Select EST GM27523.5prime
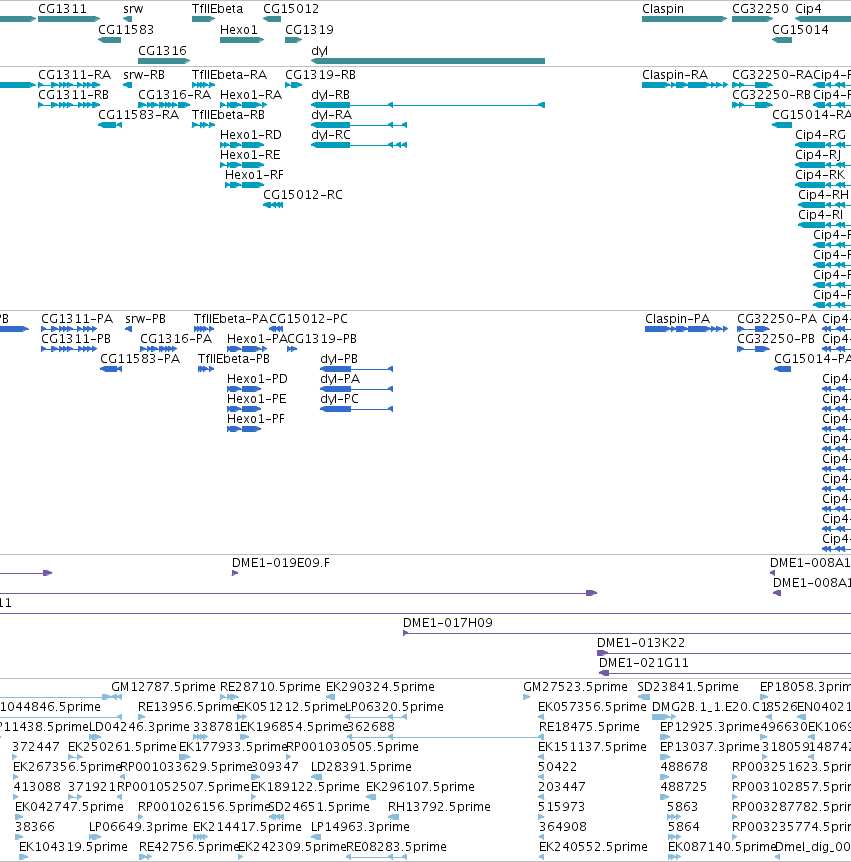Screen dimensions: 851x862 pos(575,687)
